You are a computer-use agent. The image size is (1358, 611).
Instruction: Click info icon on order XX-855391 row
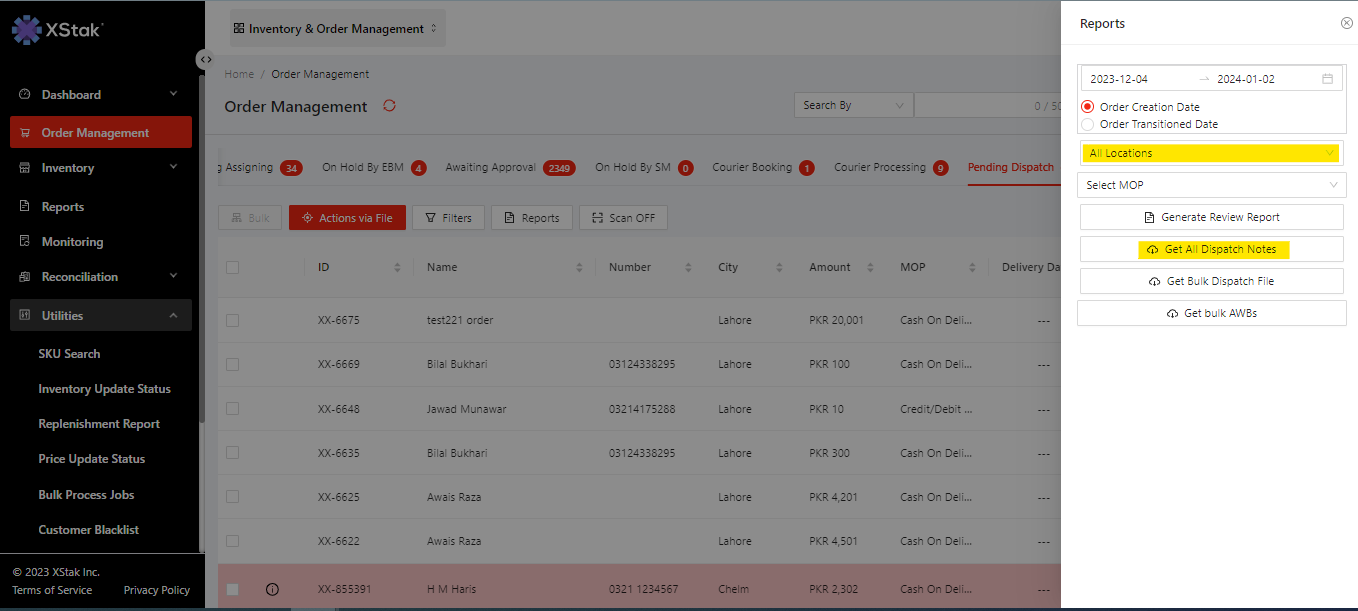tap(272, 590)
